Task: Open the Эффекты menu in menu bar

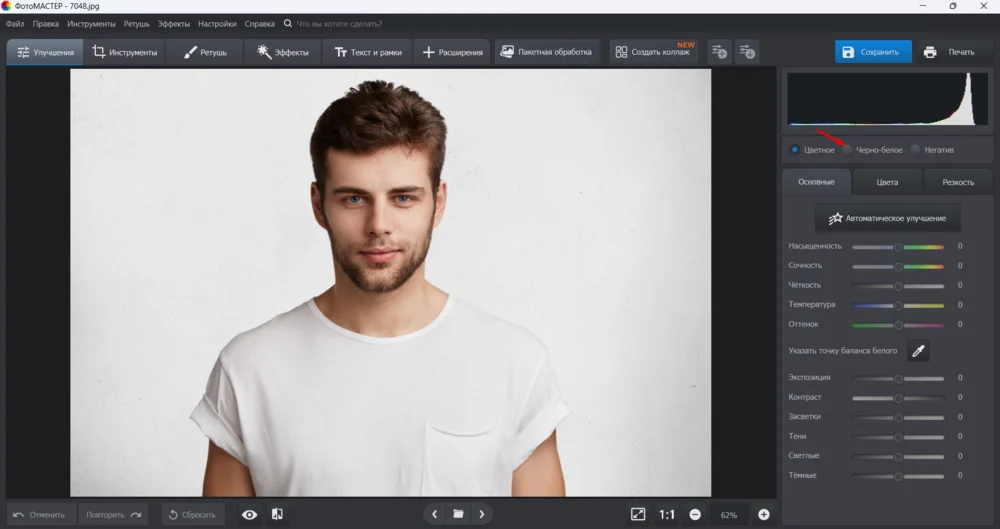Action: pyautogui.click(x=173, y=23)
